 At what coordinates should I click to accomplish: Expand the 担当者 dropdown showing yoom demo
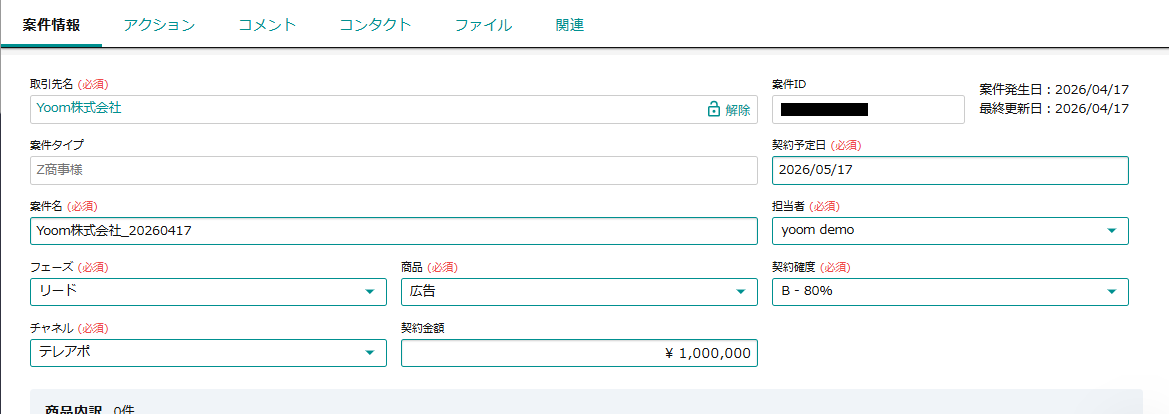950,231
